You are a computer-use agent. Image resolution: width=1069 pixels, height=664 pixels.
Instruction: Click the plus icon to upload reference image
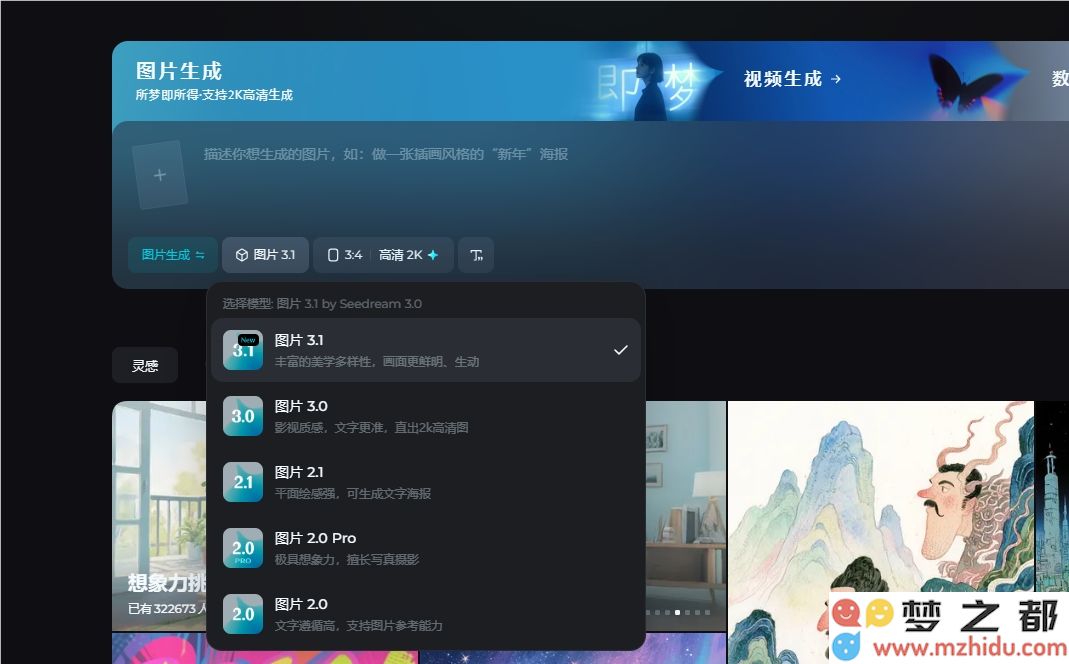(x=160, y=175)
